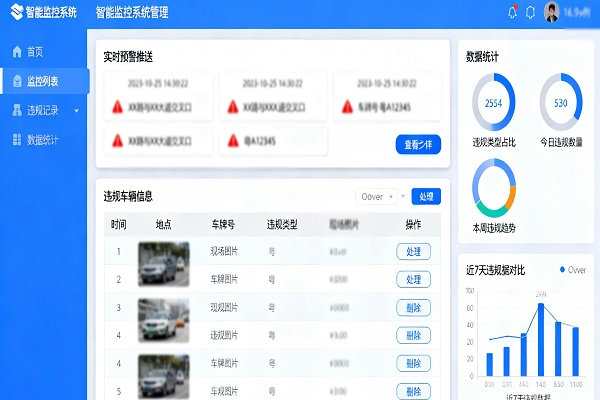The width and height of the screenshot is (600, 400).
Task: Click 处理 button in the first table row
Action: tap(413, 251)
